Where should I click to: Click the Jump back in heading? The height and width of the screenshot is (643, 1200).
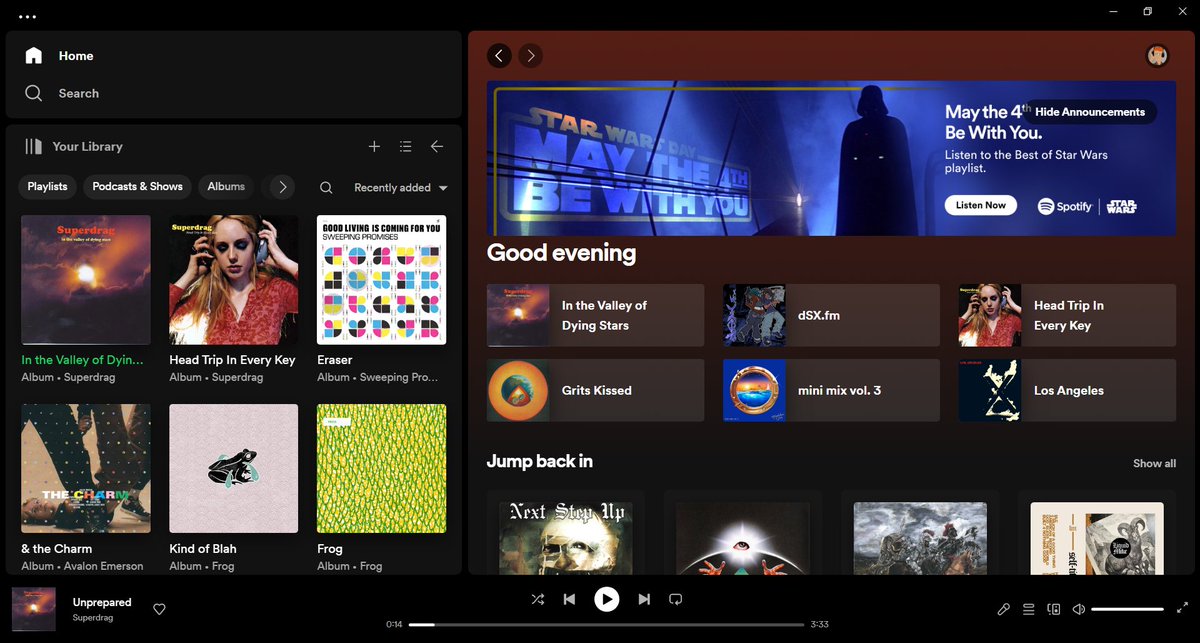[x=539, y=461]
